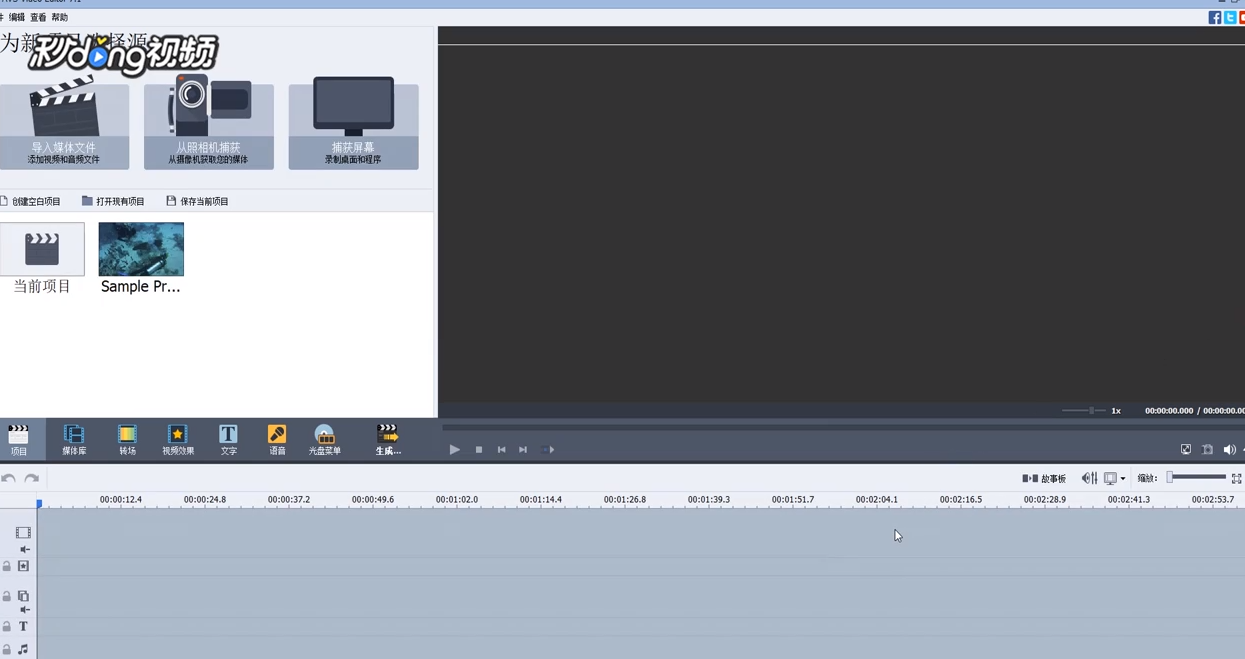This screenshot has height=659, width=1245.
Task: Lock the text track
Action: click(7, 627)
